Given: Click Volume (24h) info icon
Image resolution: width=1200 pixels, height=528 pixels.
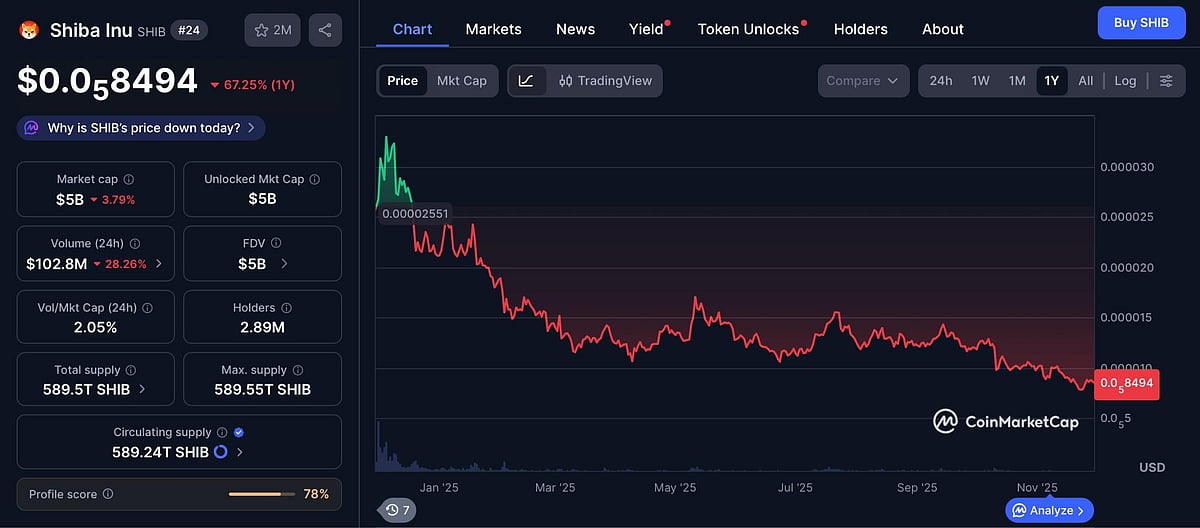Looking at the screenshot, I should (x=135, y=243).
